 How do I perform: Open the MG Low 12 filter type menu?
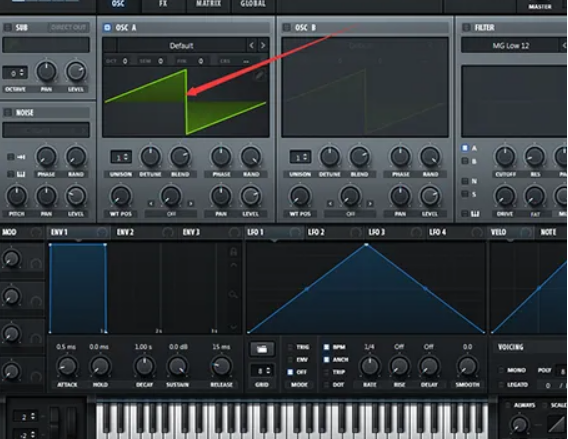coord(510,46)
